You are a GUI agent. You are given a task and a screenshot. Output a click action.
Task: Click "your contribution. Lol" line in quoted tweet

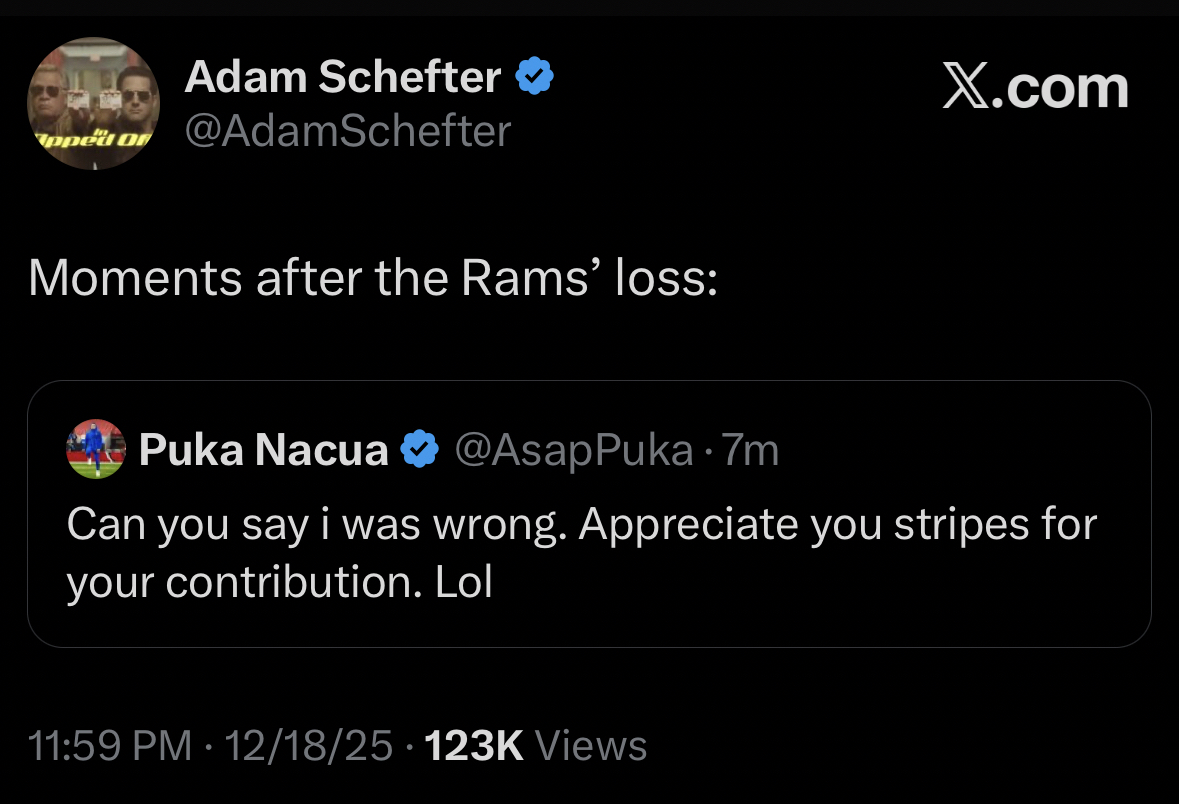point(280,583)
